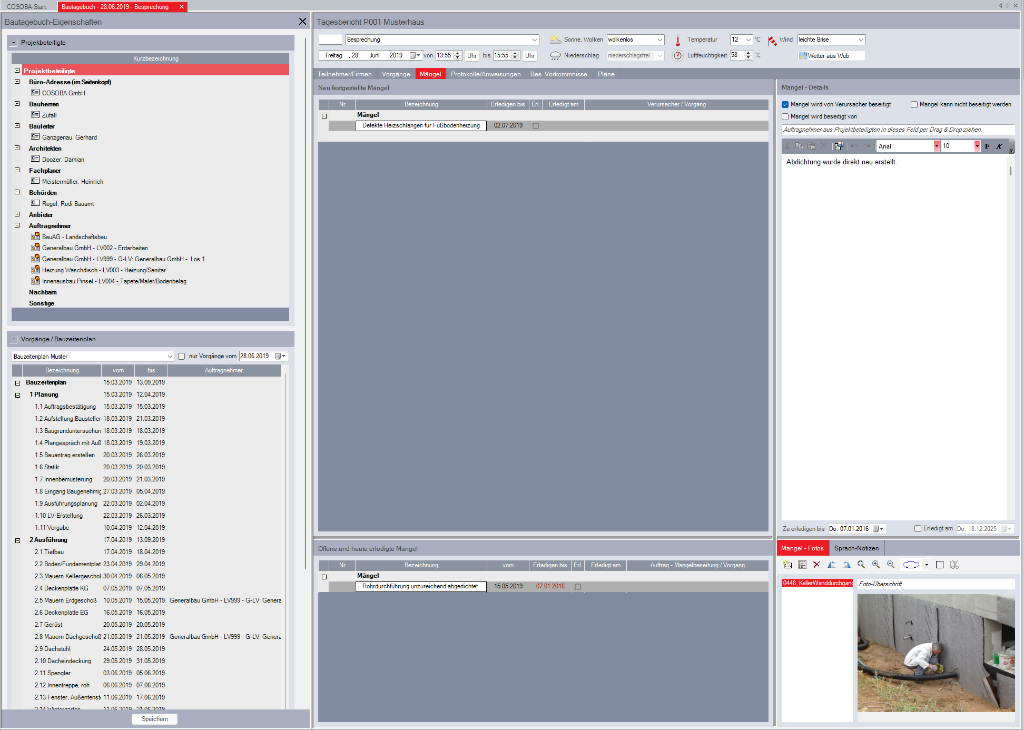
Task: Select the ellipse drawing shape tool
Action: (910, 565)
